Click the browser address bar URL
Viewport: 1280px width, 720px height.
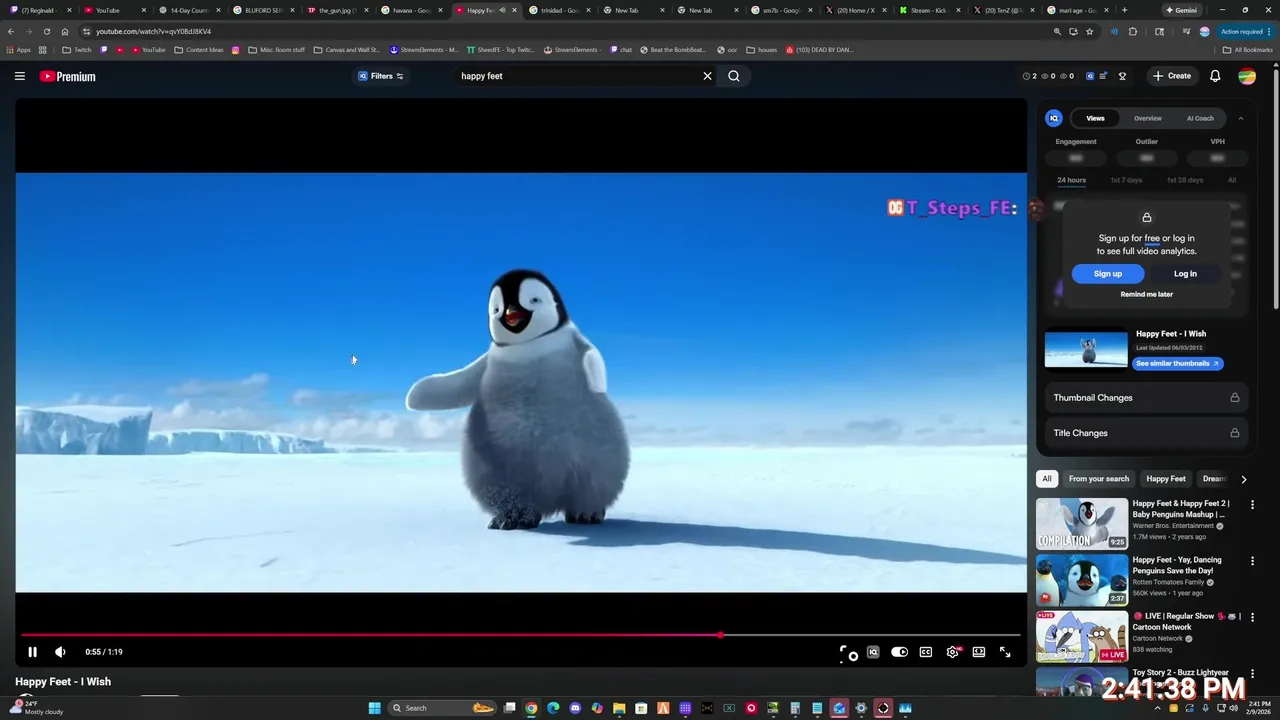[154, 31]
